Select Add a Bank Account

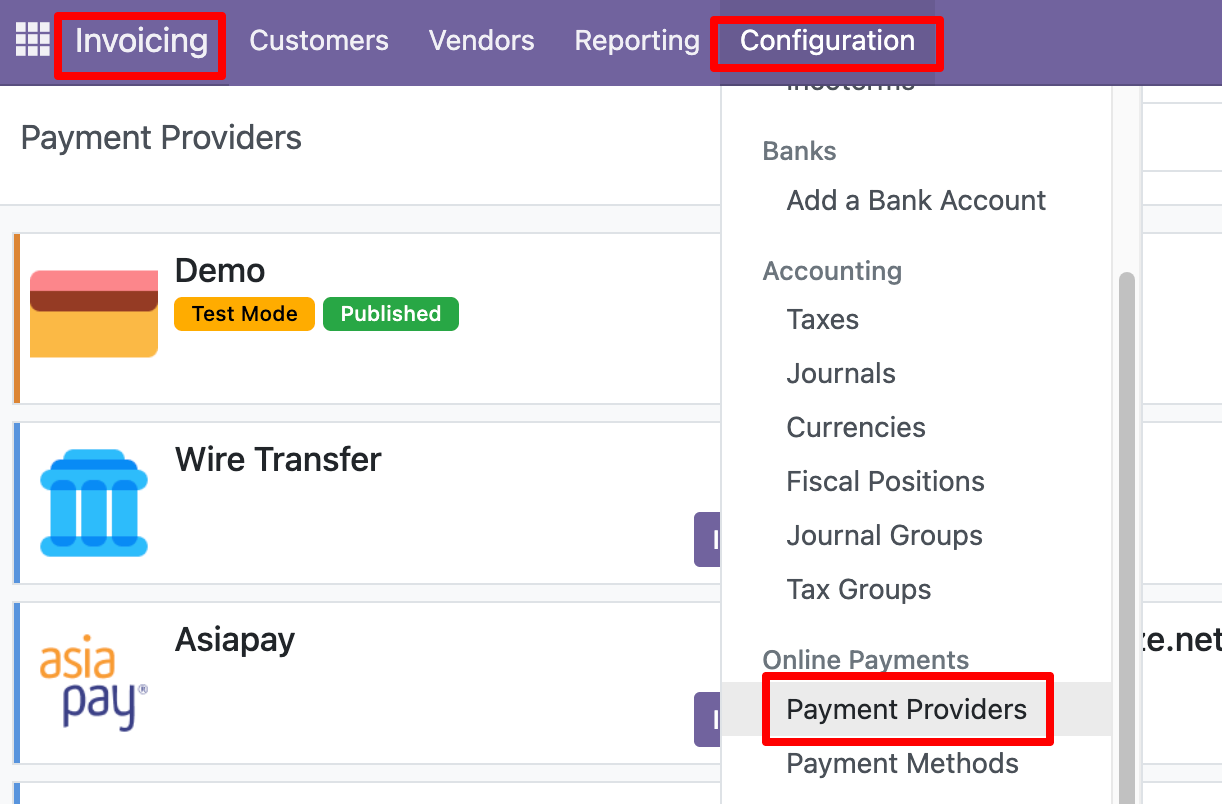point(916,200)
